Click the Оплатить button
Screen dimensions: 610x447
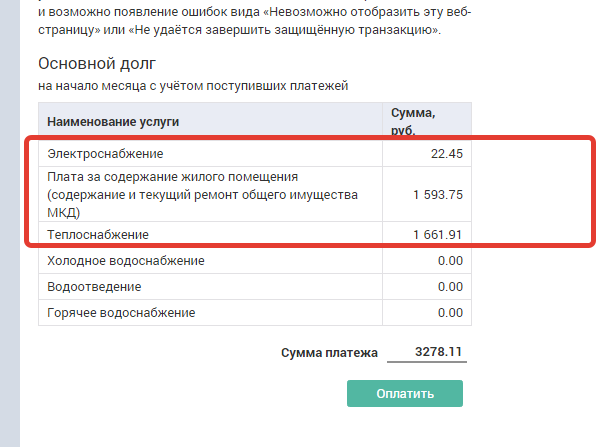(405, 393)
